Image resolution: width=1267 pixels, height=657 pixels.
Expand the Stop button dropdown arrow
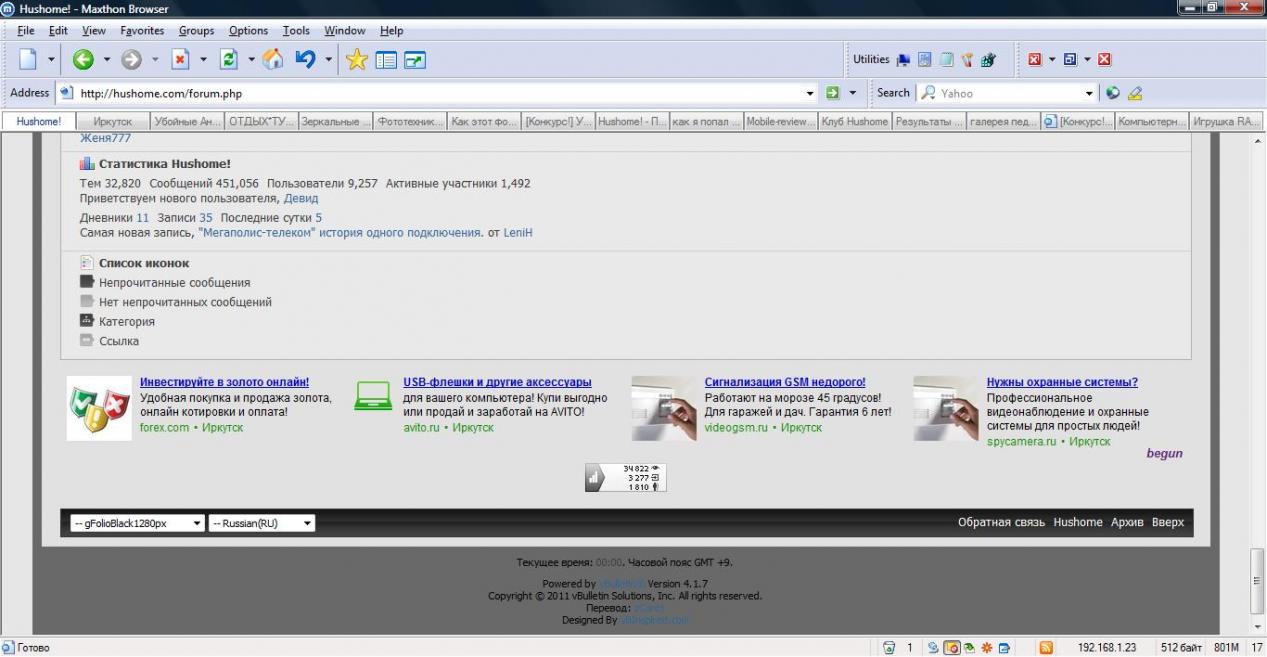(x=203, y=60)
